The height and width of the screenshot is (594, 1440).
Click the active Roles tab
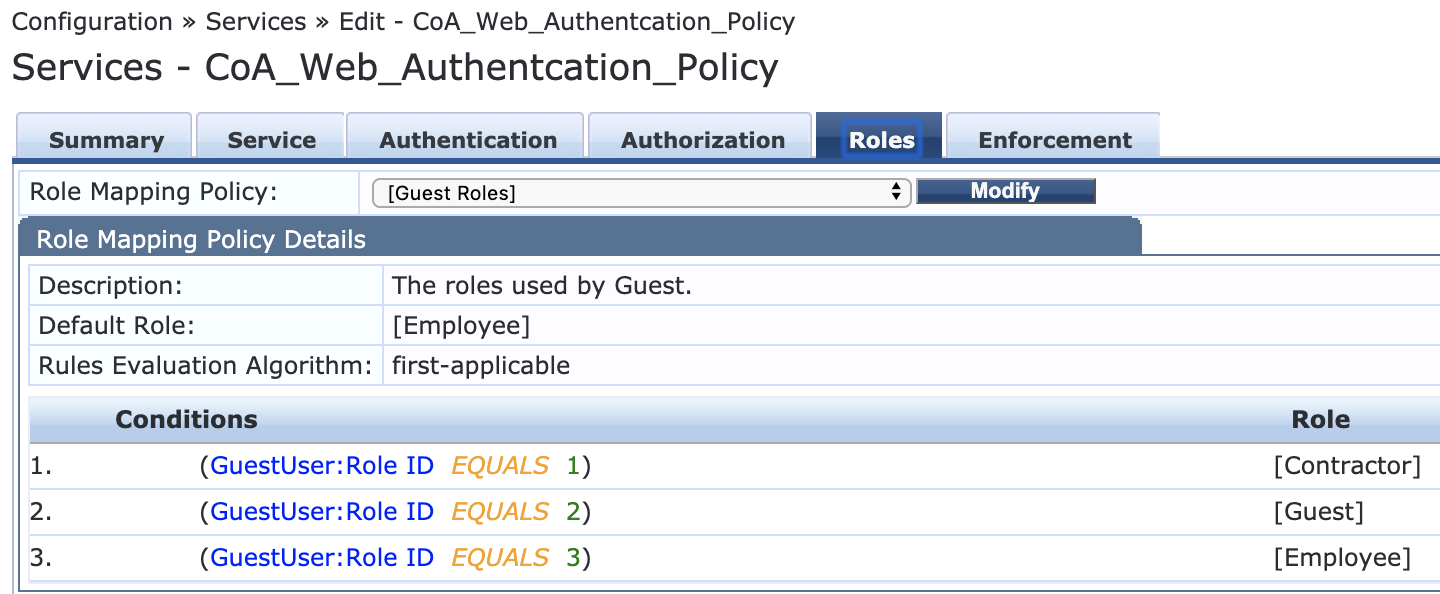coord(881,140)
